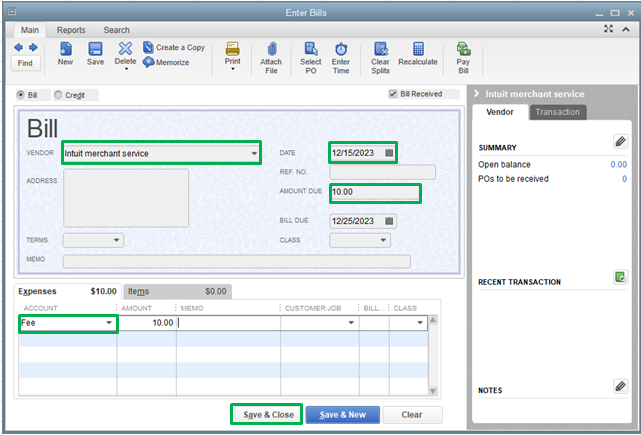
Task: Click Attach File paperclip icon
Action: tap(271, 49)
